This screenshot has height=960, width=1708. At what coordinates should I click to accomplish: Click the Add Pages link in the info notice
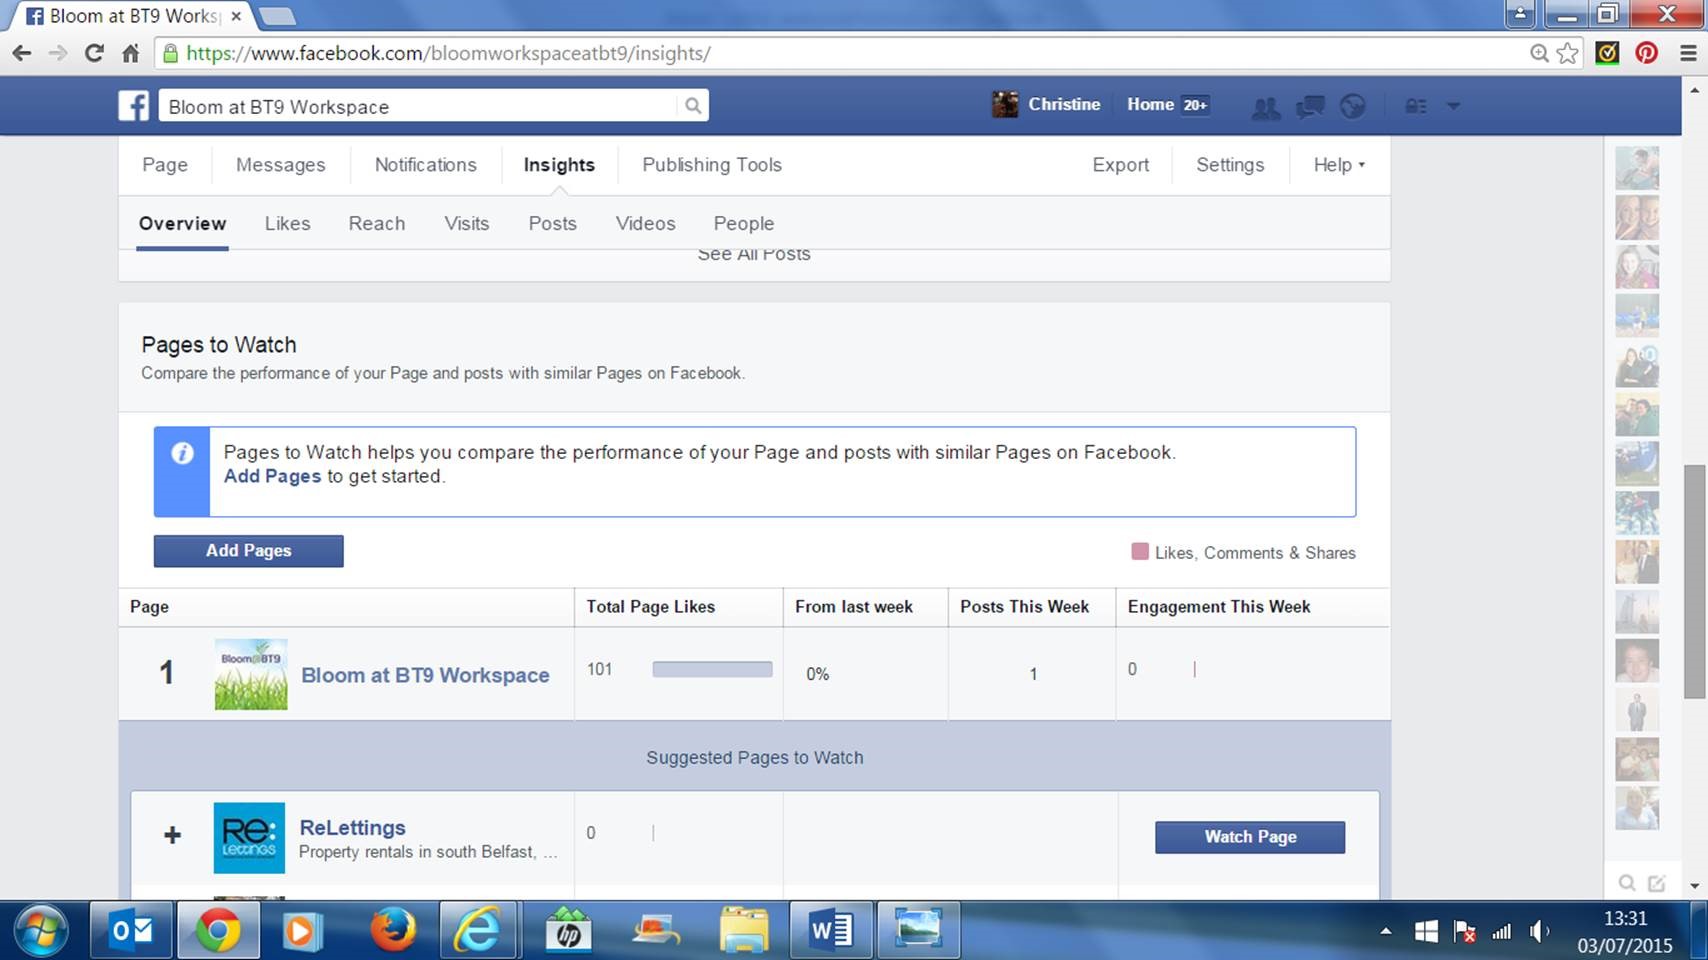[272, 476]
